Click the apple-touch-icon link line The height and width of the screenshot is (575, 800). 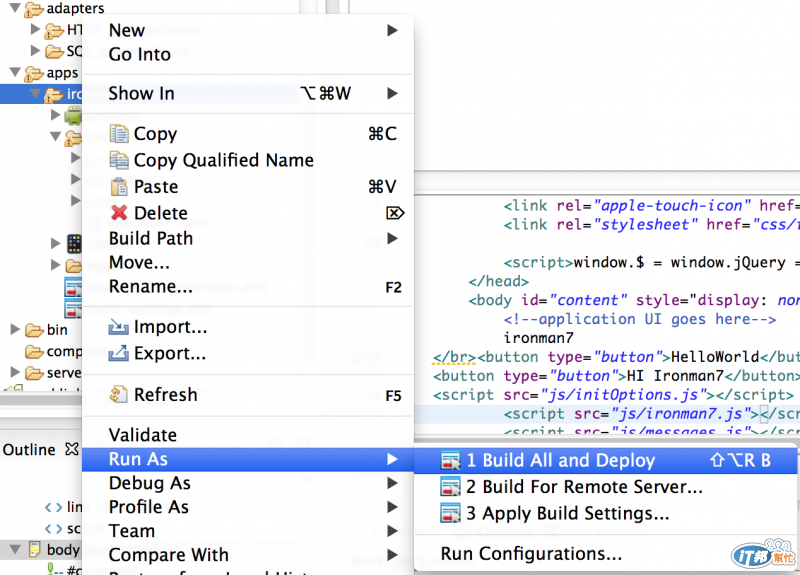click(x=652, y=206)
